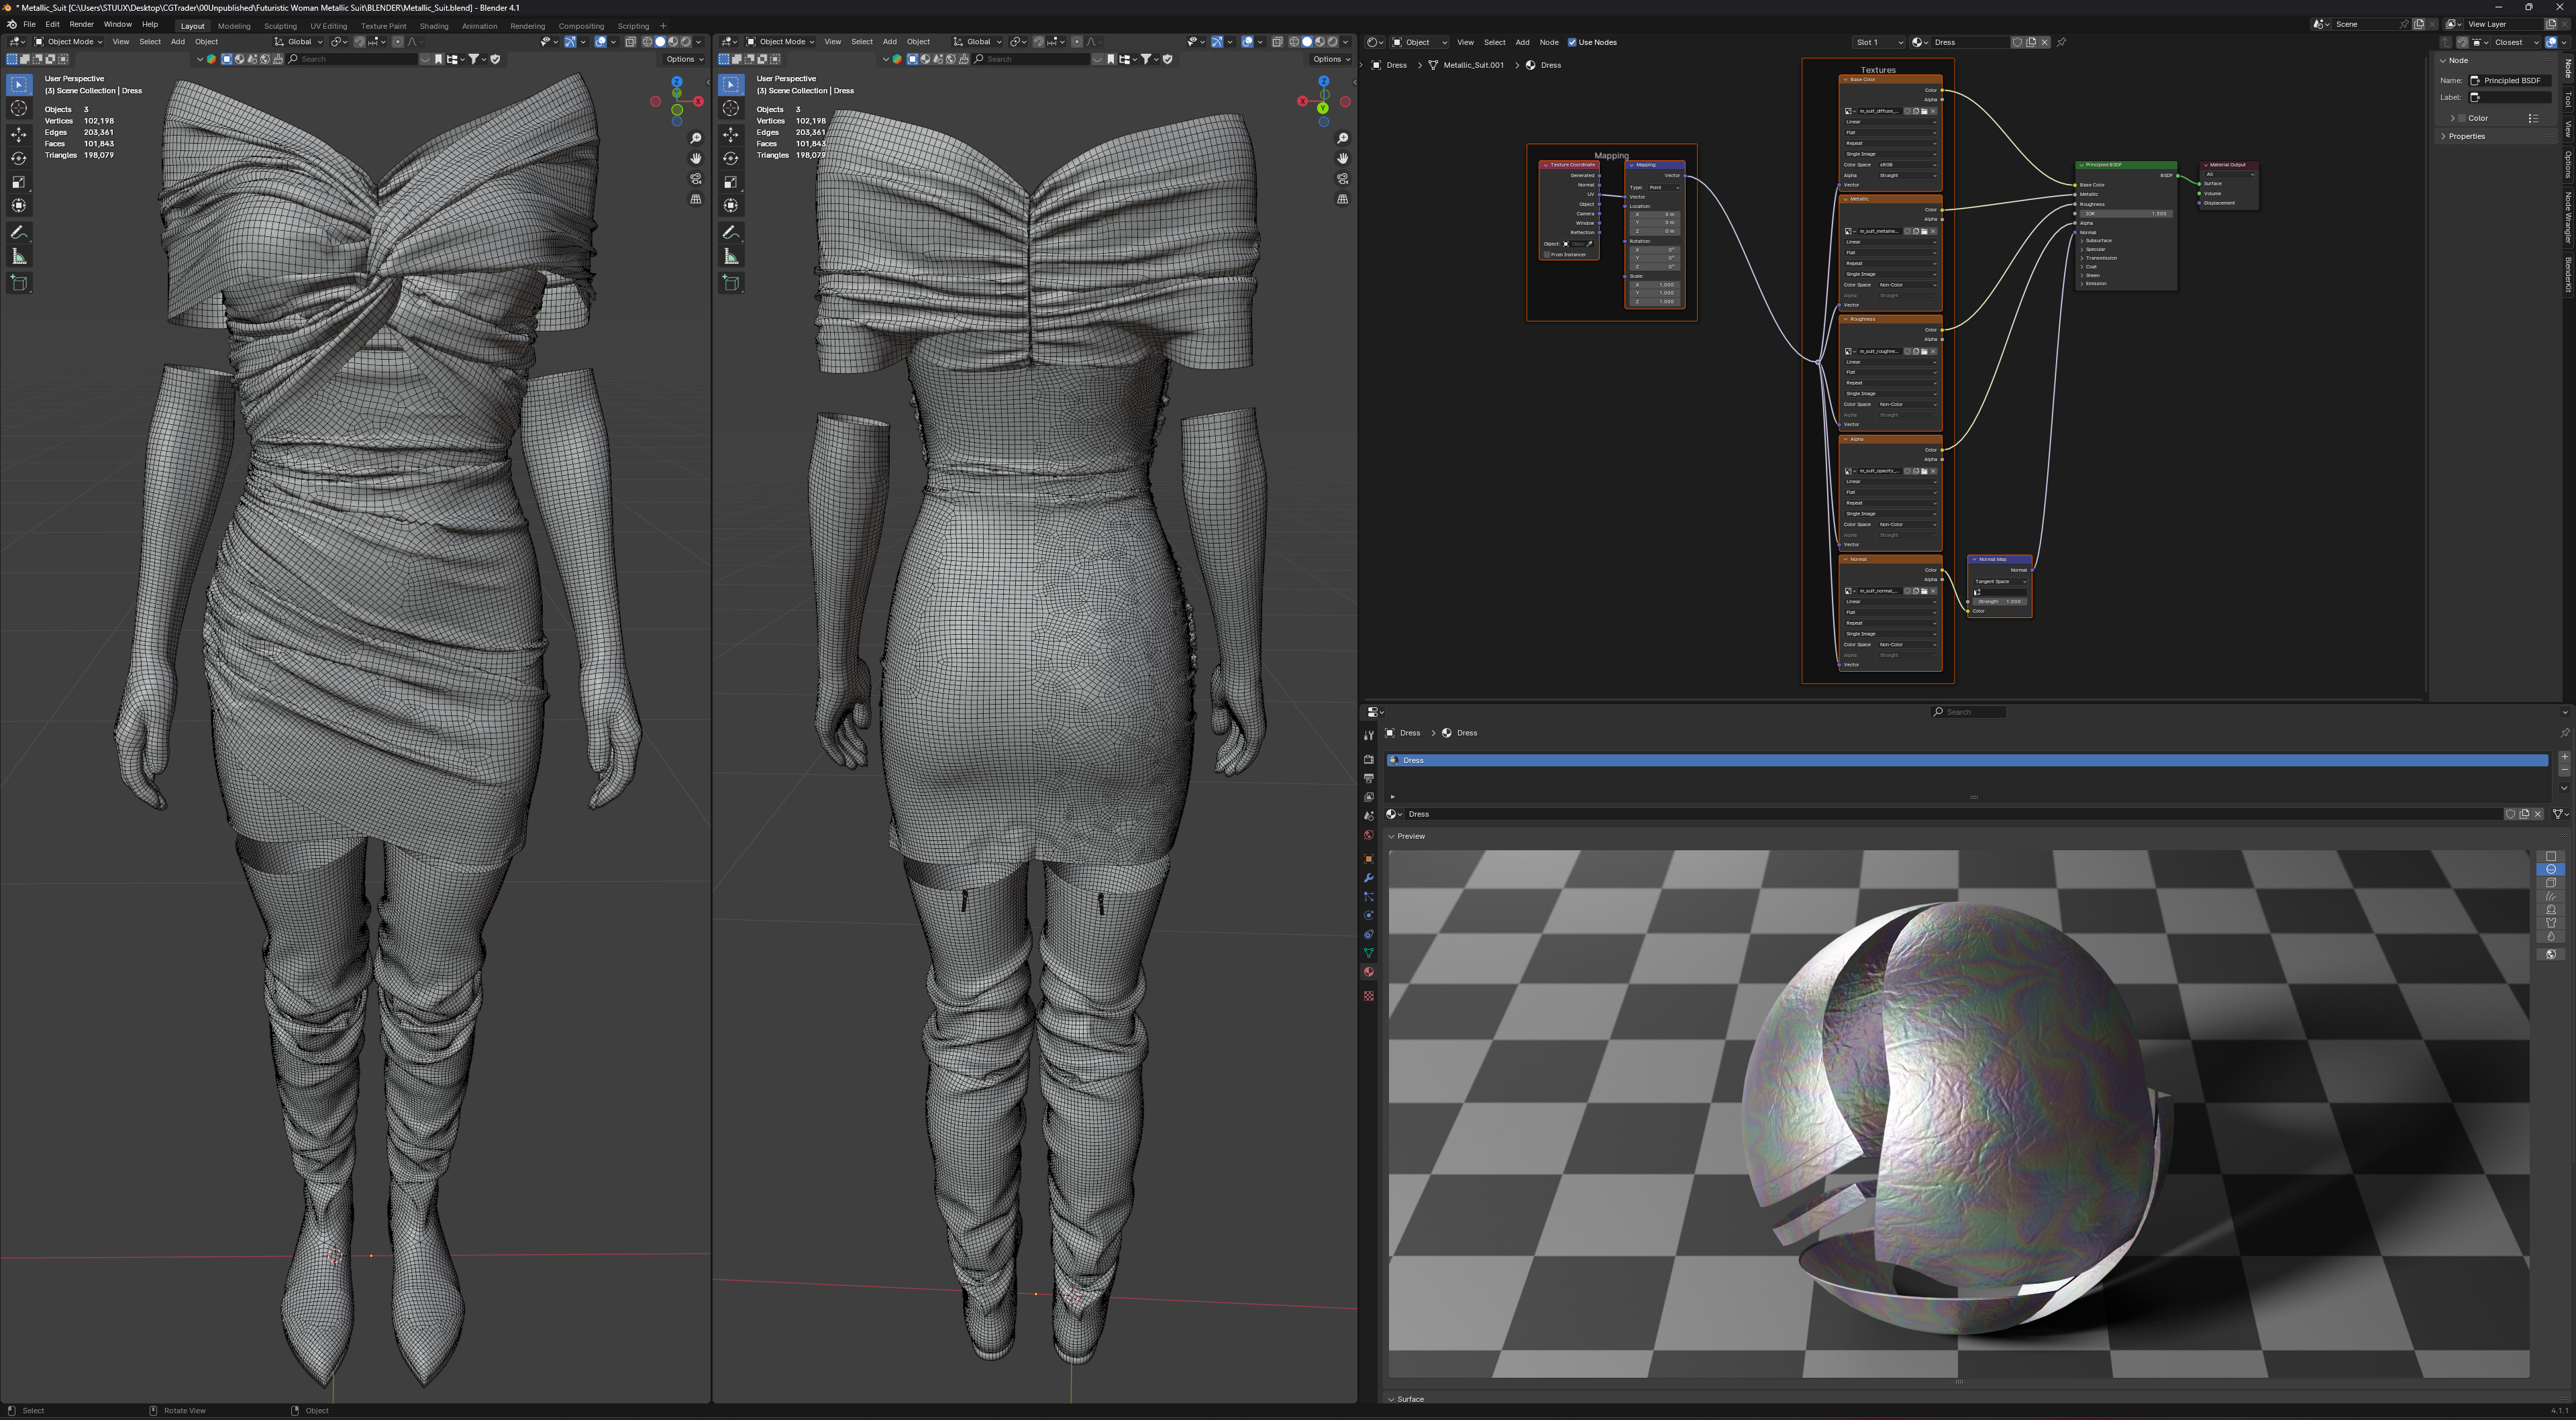Image resolution: width=2576 pixels, height=1420 pixels.
Task: Open World properties tab icon
Action: 1369,835
